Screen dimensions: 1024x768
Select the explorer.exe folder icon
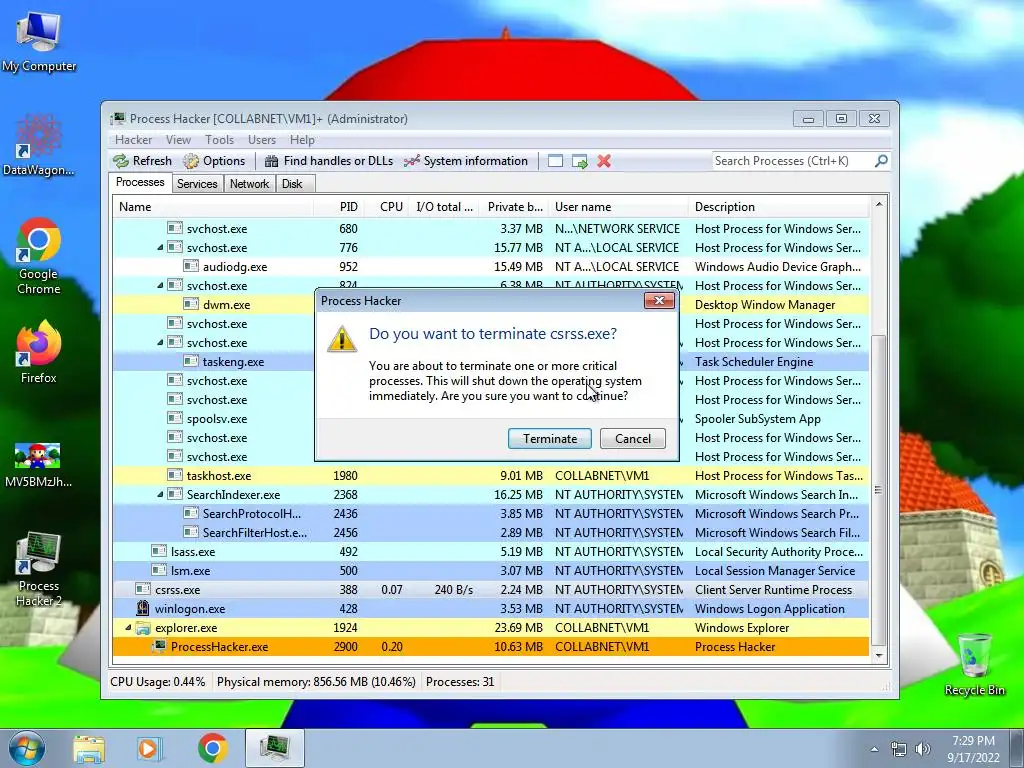pyautogui.click(x=142, y=628)
